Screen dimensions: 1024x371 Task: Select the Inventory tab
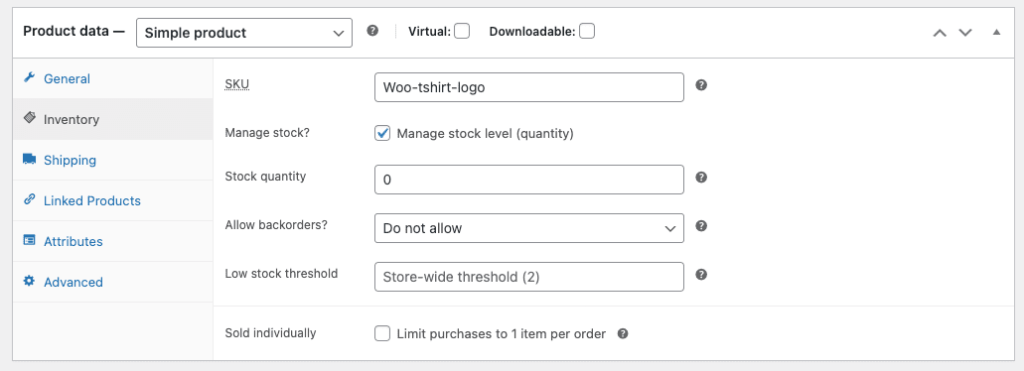coord(113,119)
